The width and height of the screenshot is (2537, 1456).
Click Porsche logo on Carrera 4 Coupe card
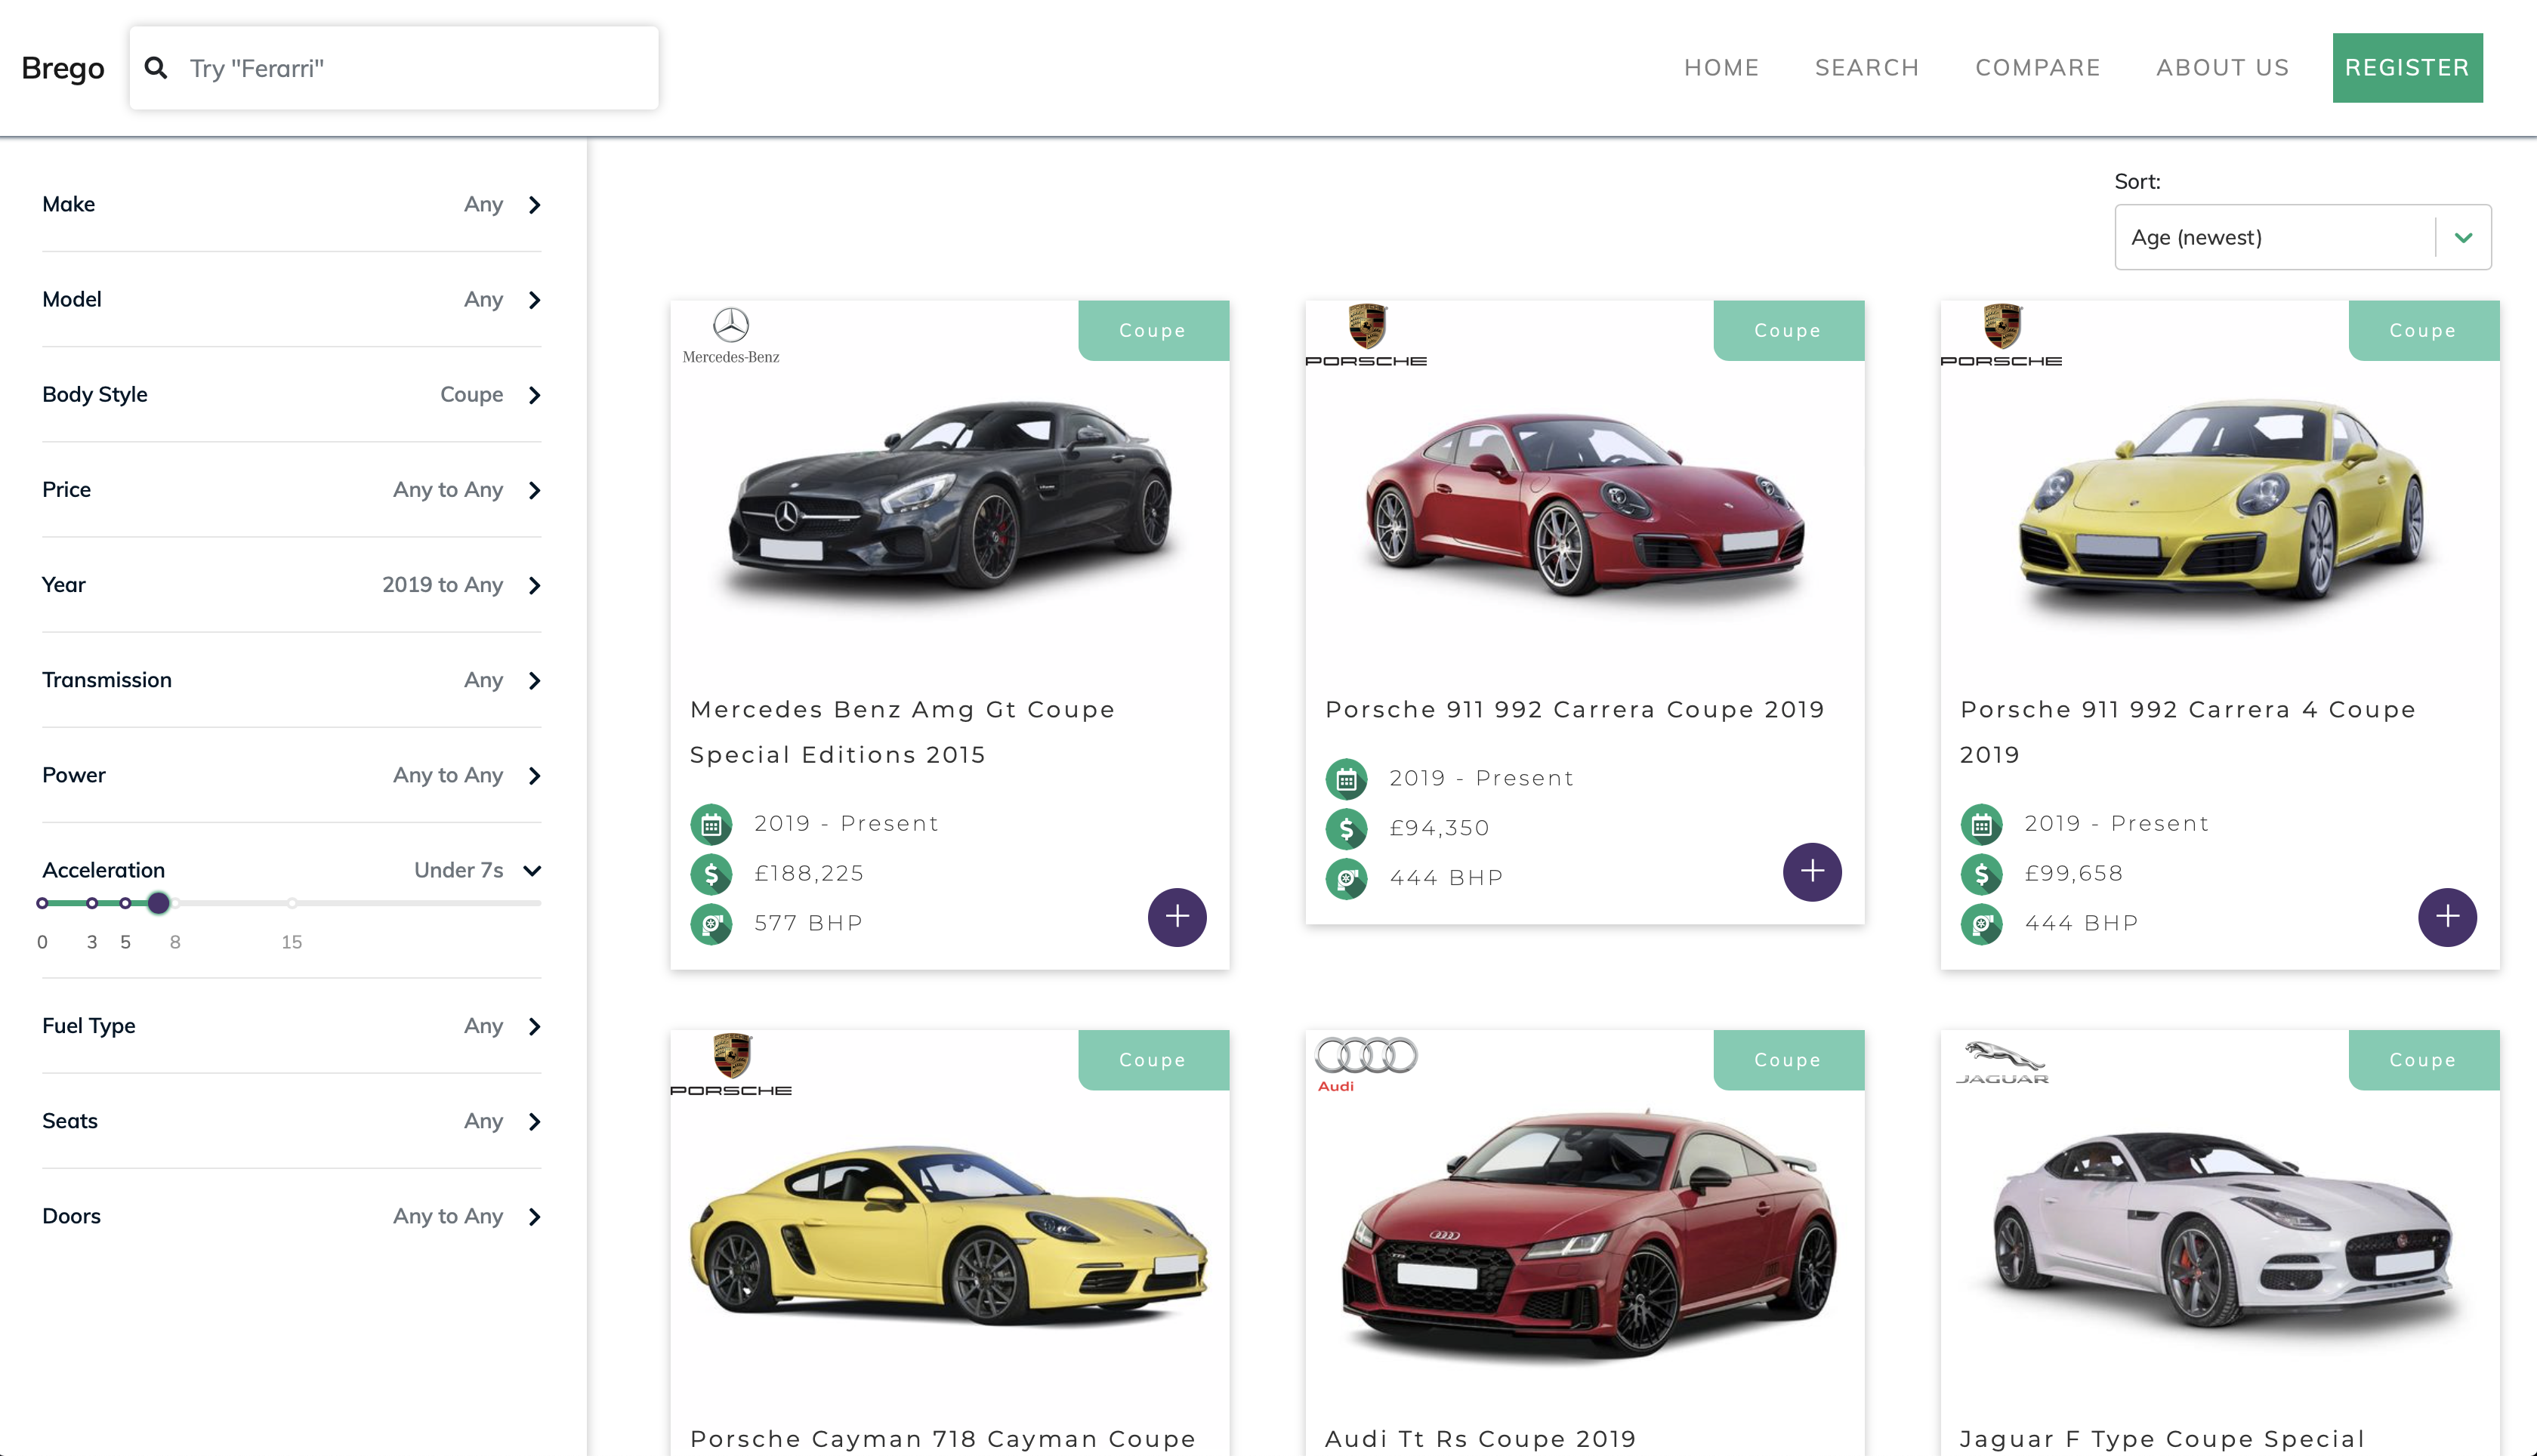tap(2001, 336)
